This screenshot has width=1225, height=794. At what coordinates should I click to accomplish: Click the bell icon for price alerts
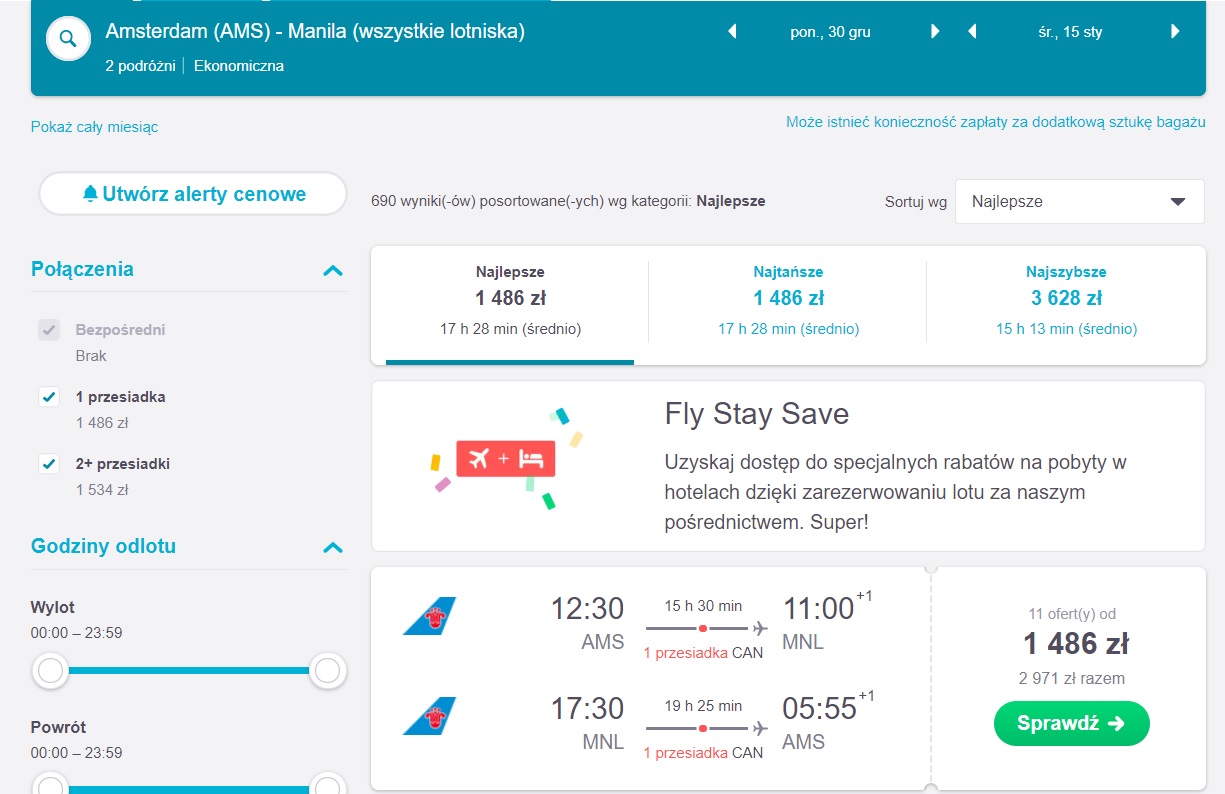tap(91, 194)
